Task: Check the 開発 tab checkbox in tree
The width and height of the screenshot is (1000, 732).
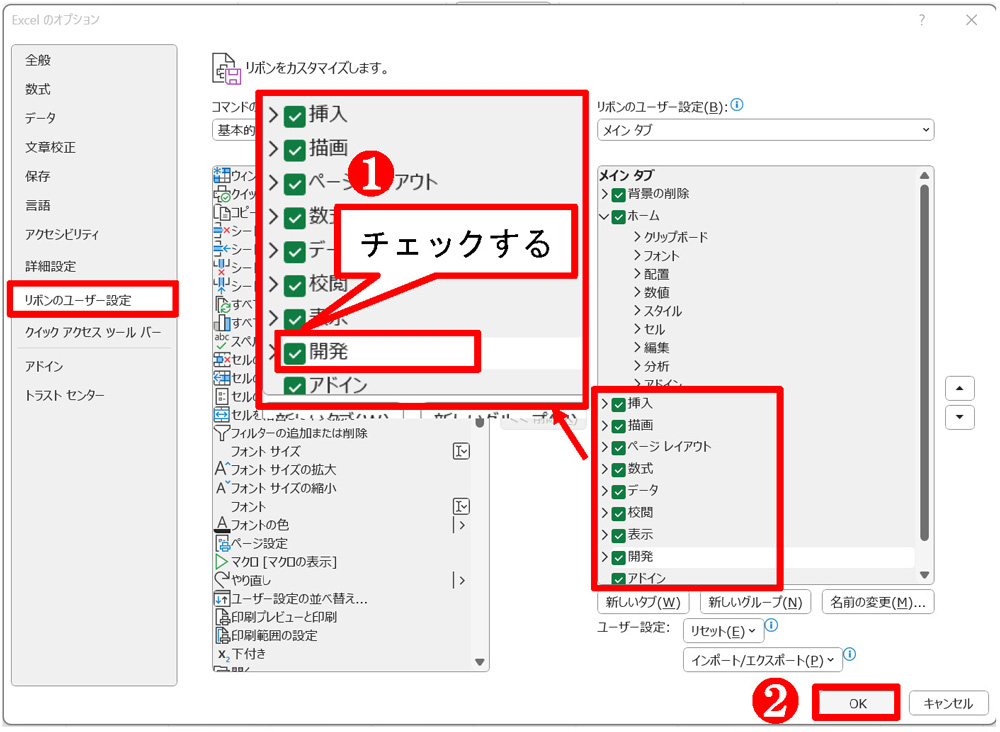Action: (618, 557)
